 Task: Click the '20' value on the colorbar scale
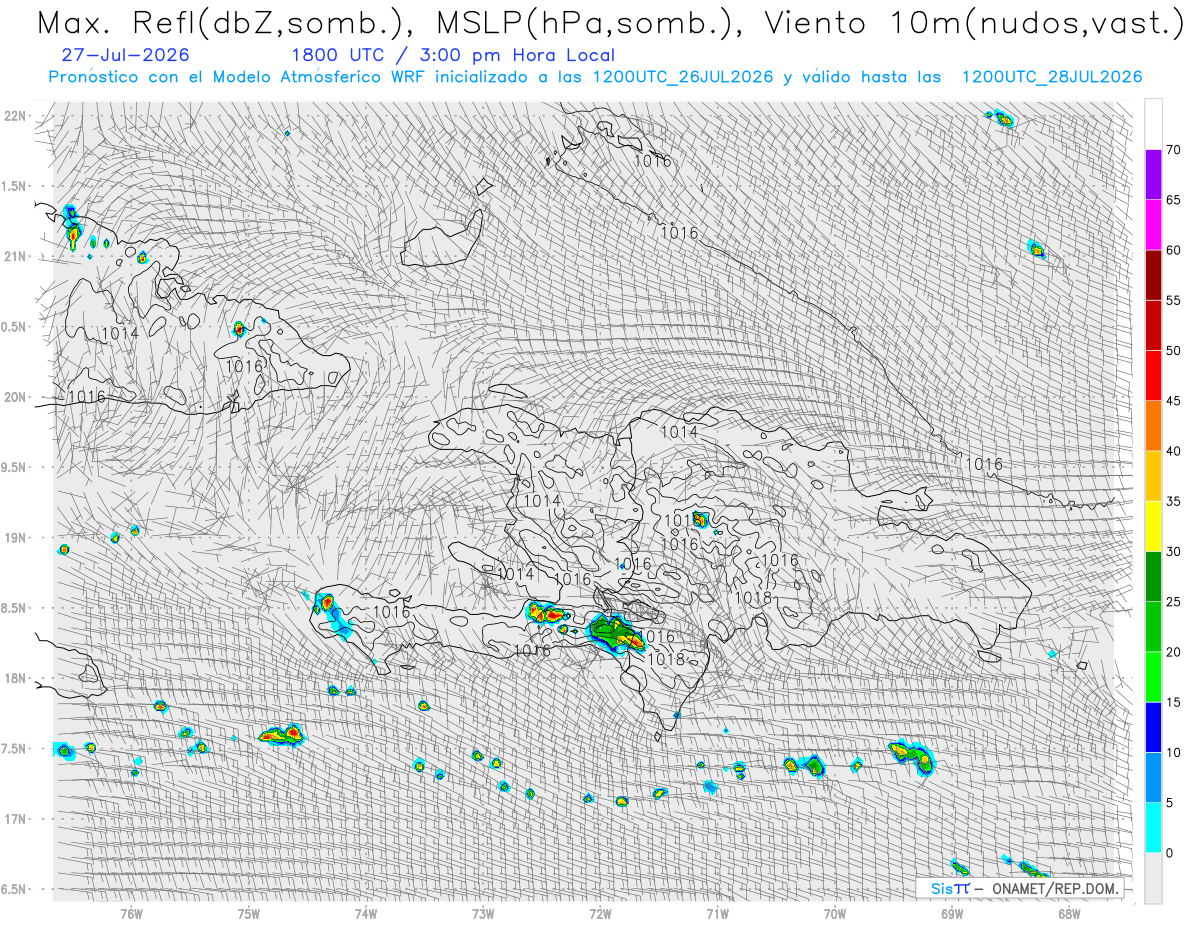pos(1174,652)
